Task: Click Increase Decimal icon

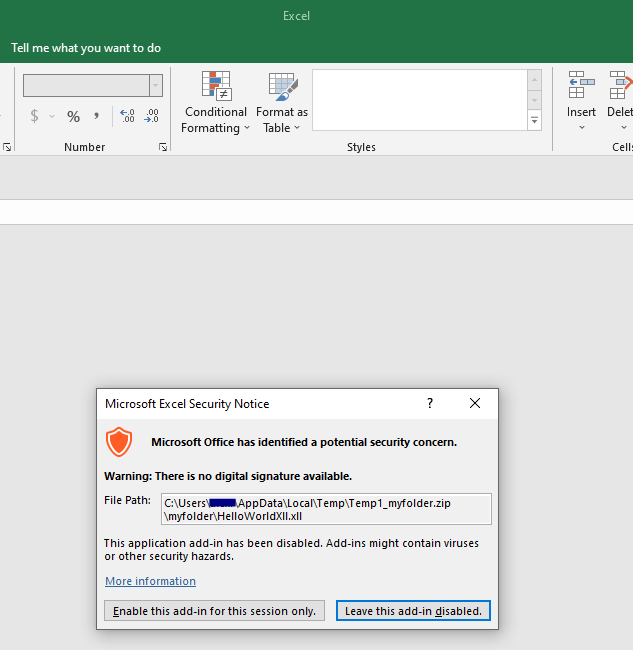Action: click(127, 116)
